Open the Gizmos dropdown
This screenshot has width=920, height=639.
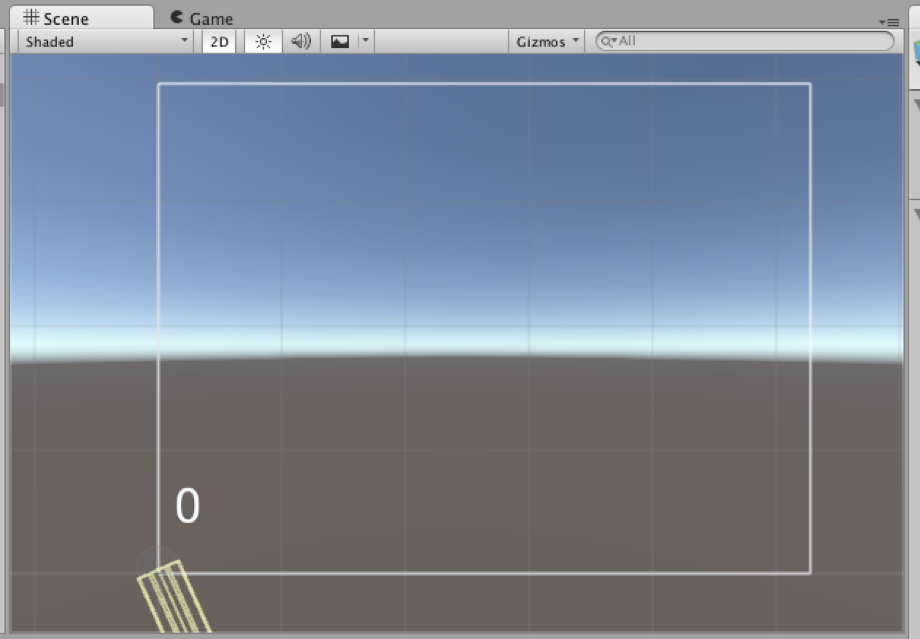pos(547,42)
